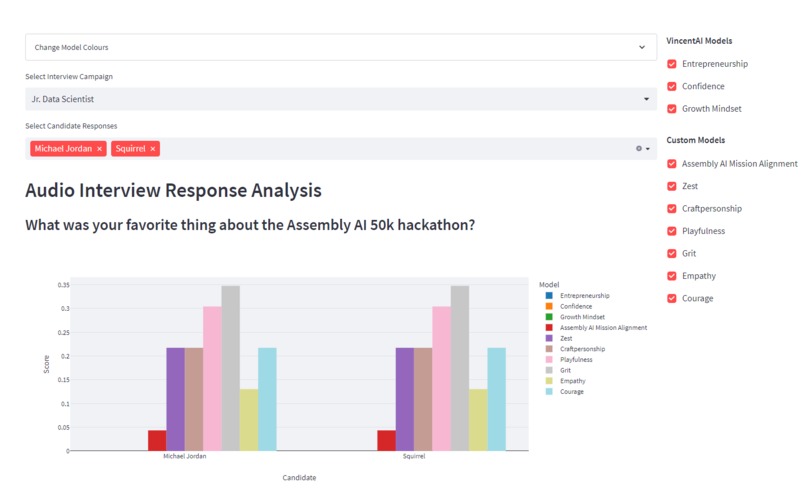Open the candidate responses dropdown arrow
The image size is (806, 492).
pyautogui.click(x=648, y=149)
